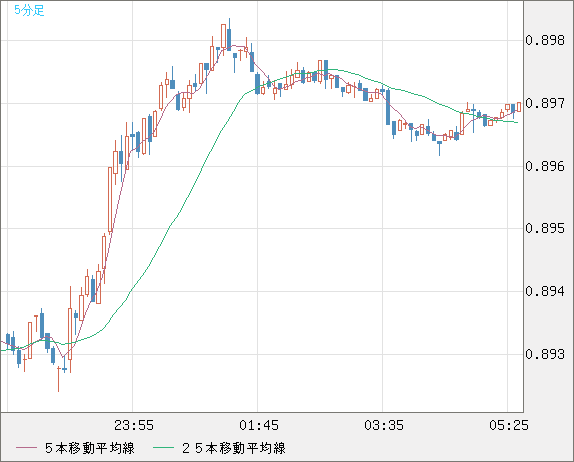Click the 0.895 price axis label

[x=545, y=228]
